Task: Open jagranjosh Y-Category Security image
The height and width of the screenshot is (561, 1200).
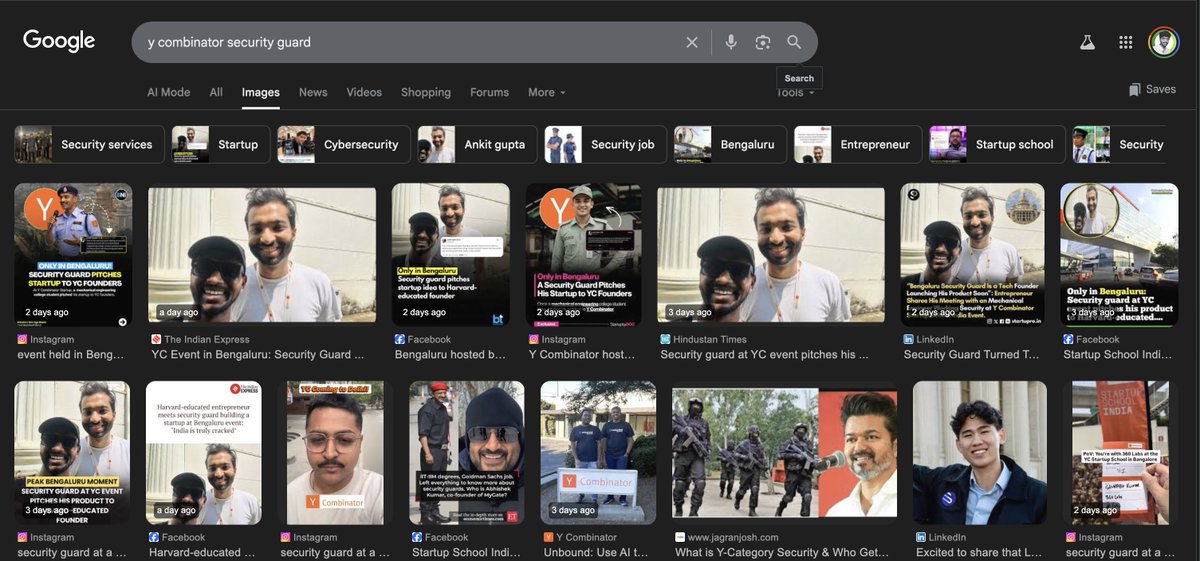Action: pyautogui.click(x=785, y=453)
